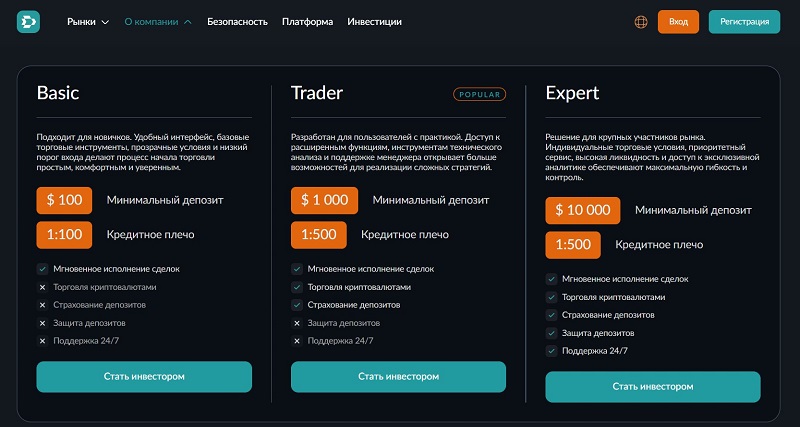Collapse the О компании dropdown menu
This screenshot has width=800, height=427.
click(x=157, y=21)
